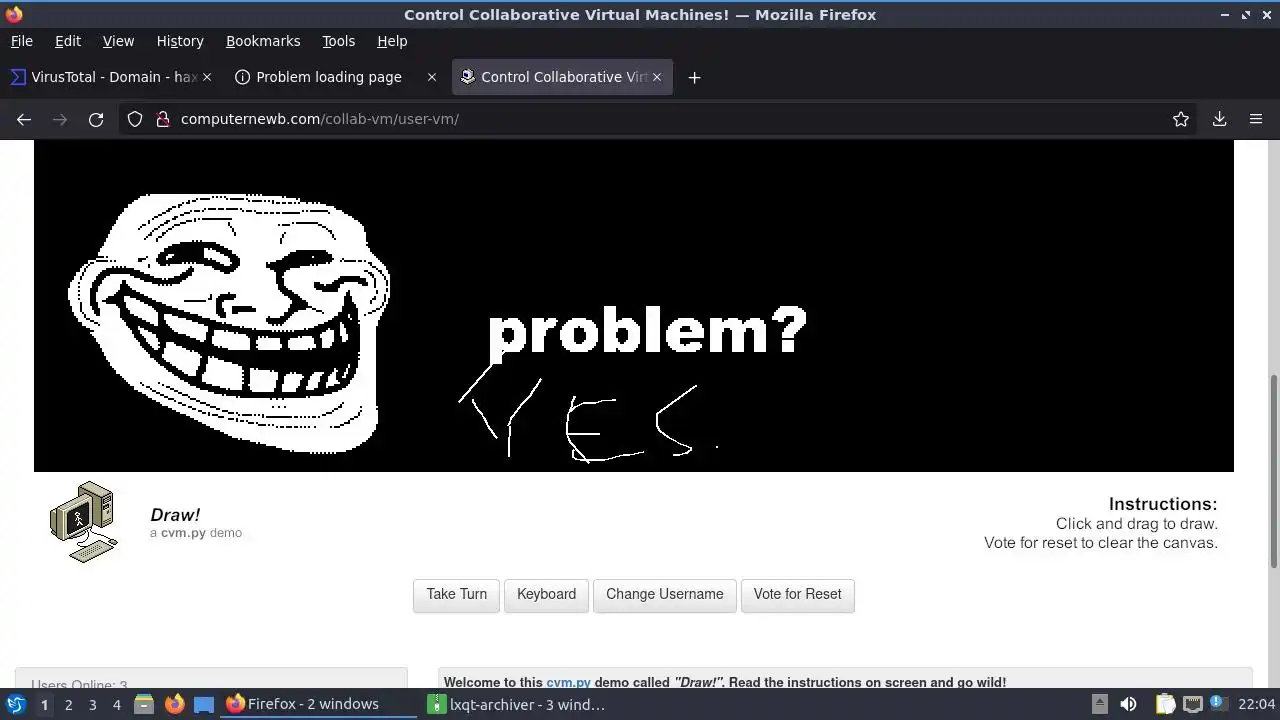Screen dimensions: 1280x720
Task: Switch to virtual desktop 3
Action: click(x=92, y=704)
